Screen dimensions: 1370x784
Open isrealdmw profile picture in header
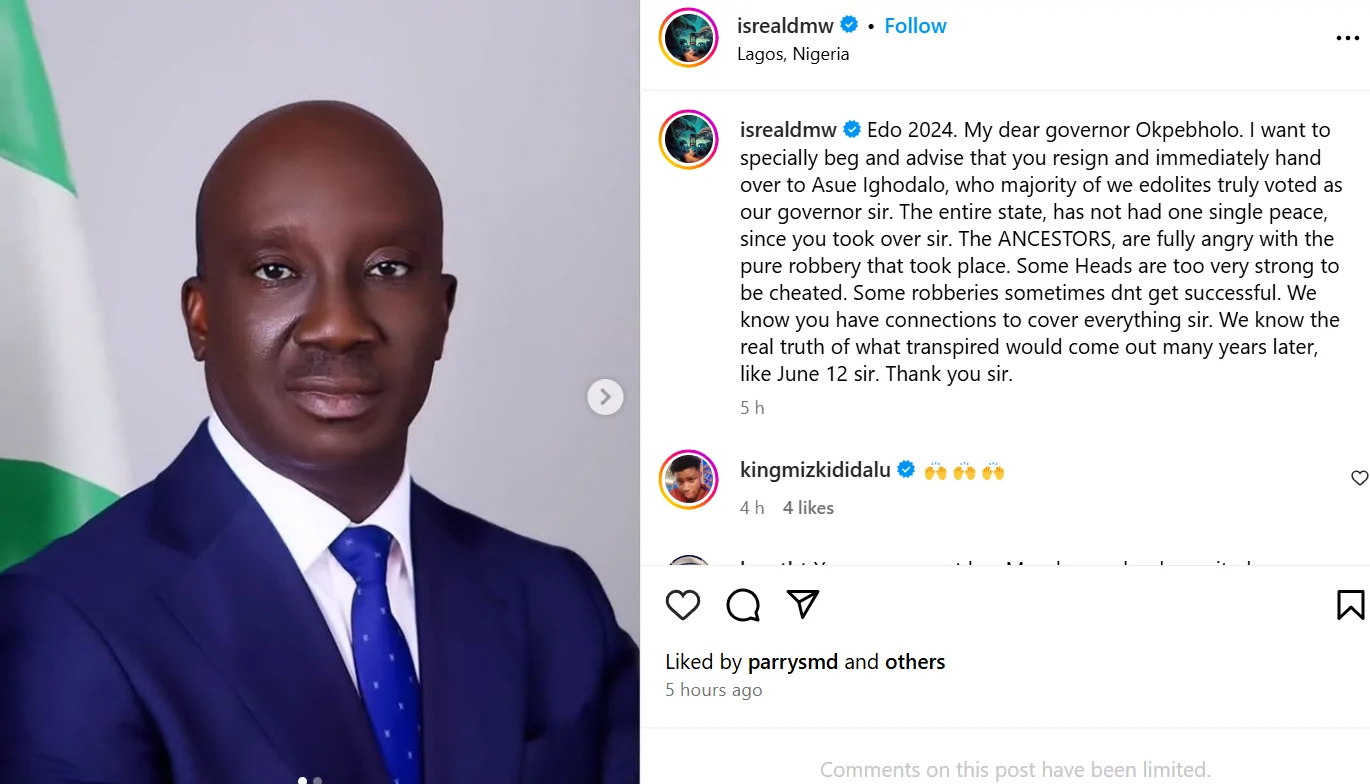689,38
